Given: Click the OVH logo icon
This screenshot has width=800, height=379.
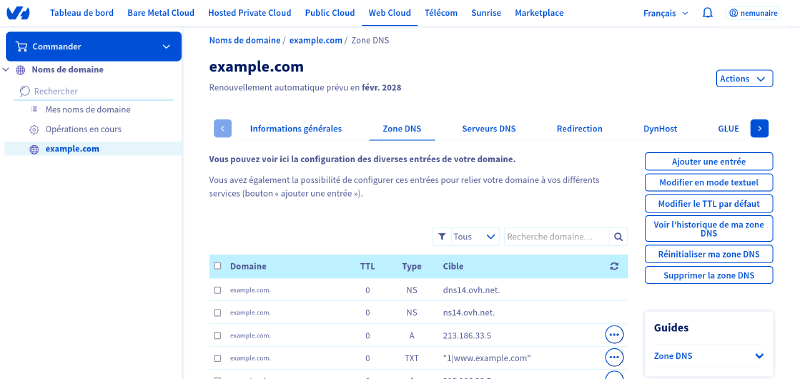Looking at the screenshot, I should click(18, 13).
